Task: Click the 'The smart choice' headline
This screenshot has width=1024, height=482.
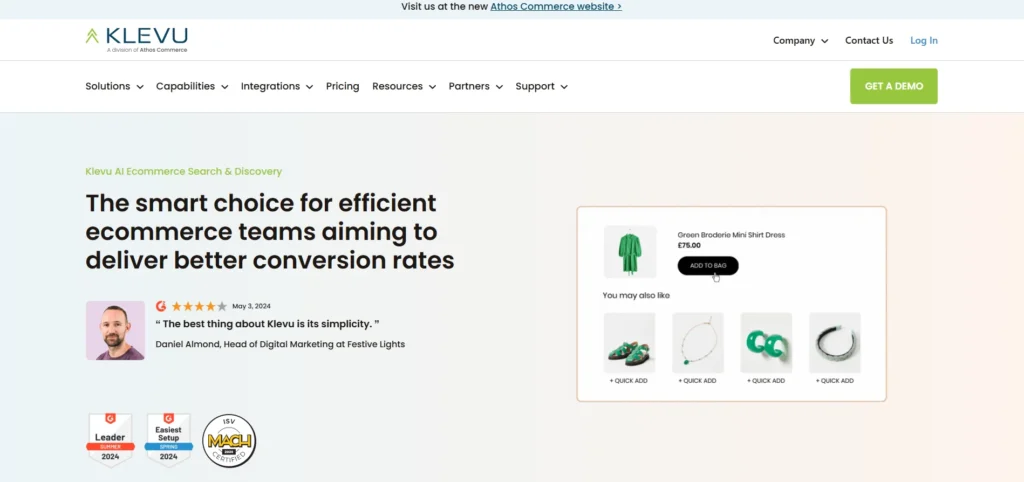Action: pos(270,232)
